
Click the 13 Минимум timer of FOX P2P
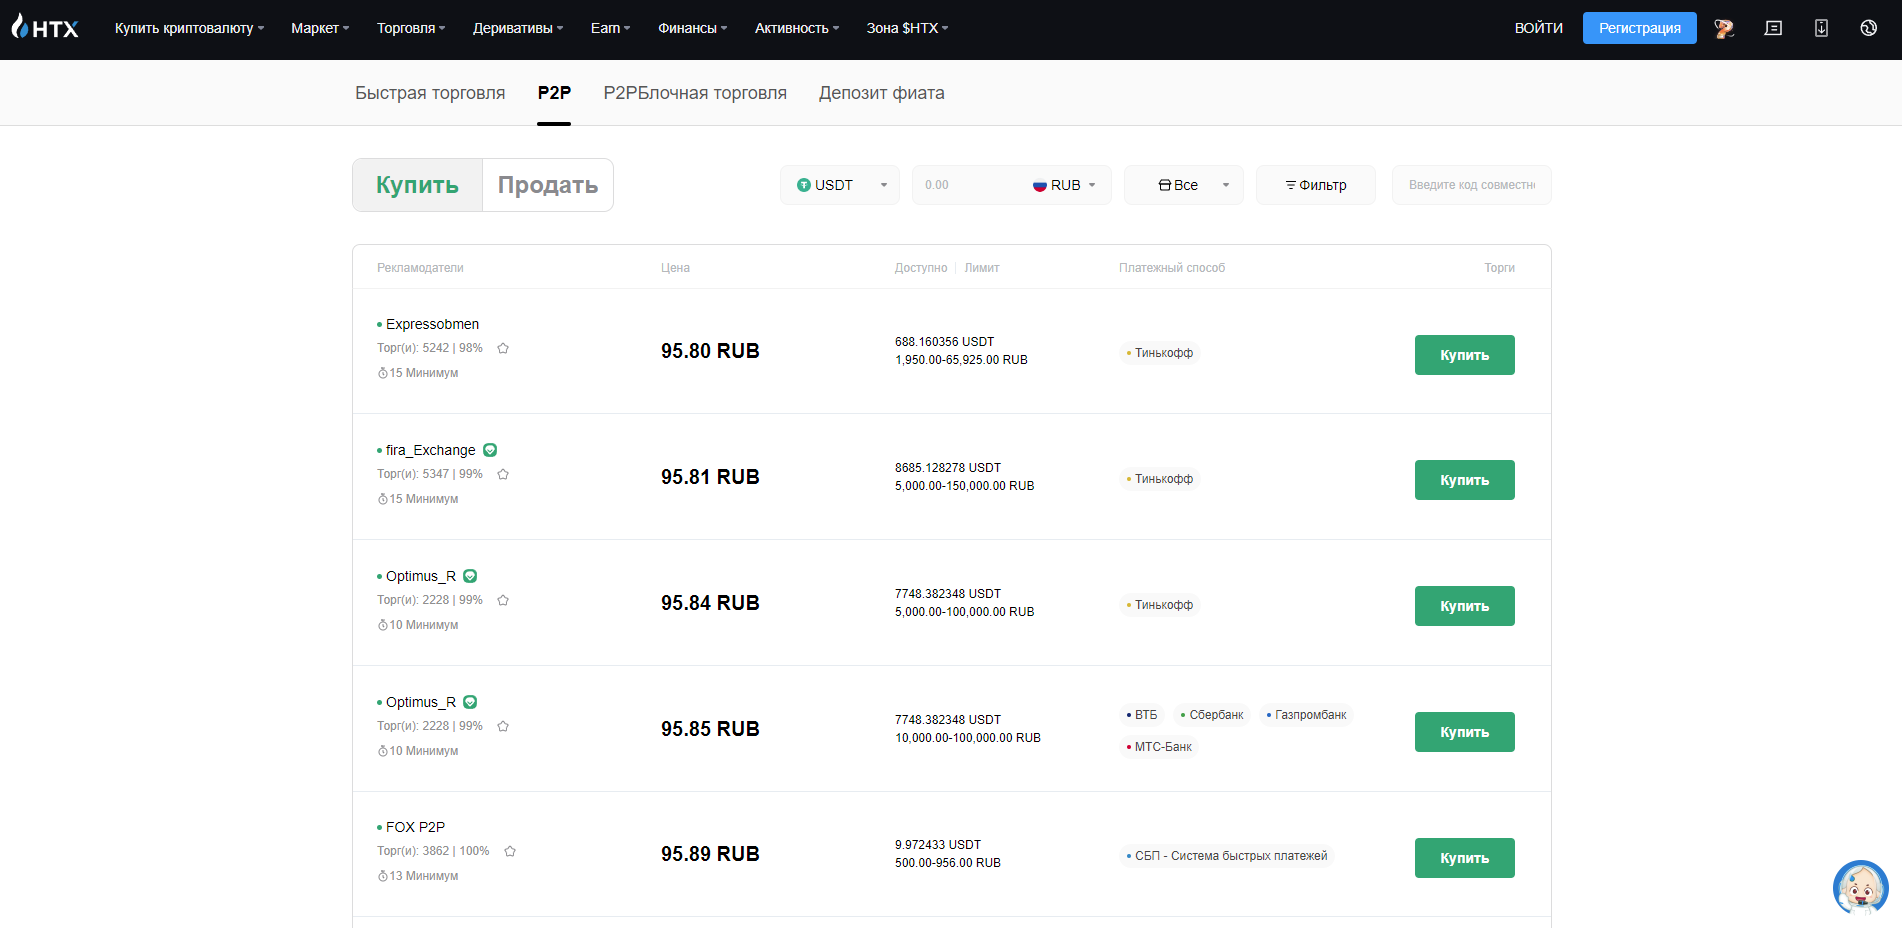418,876
